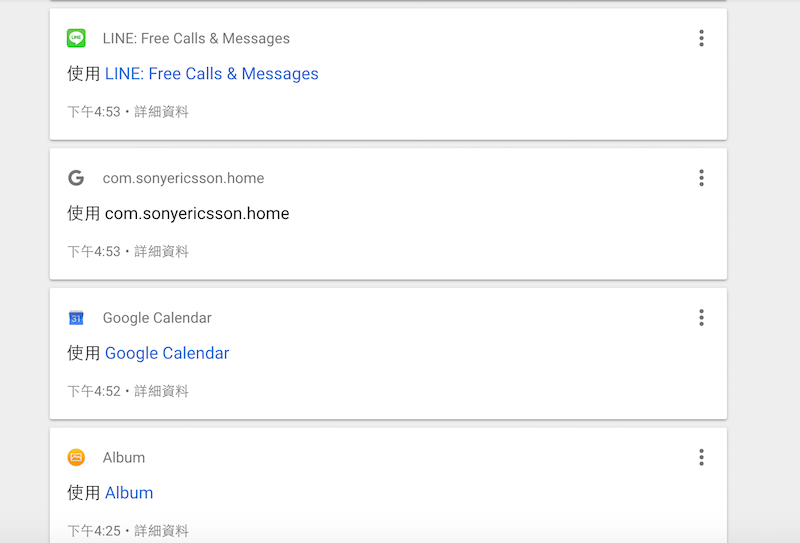Click the gray LINE: Free Calls & Messages header
Screen dimensions: 800x543
196,38
